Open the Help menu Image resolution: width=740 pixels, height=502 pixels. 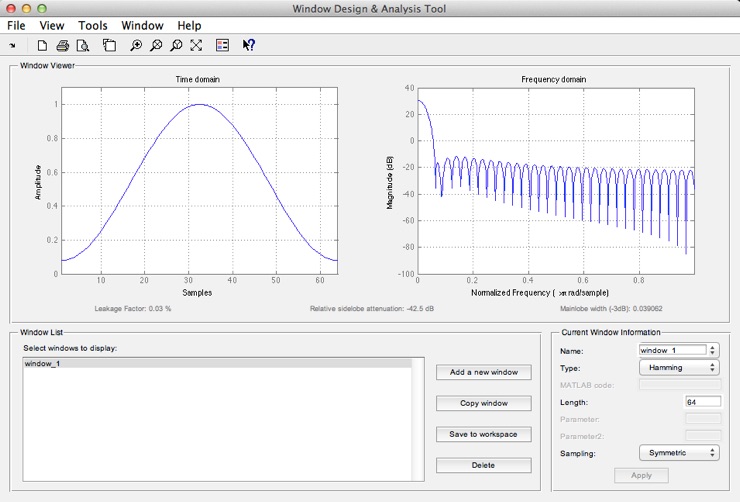pyautogui.click(x=189, y=25)
